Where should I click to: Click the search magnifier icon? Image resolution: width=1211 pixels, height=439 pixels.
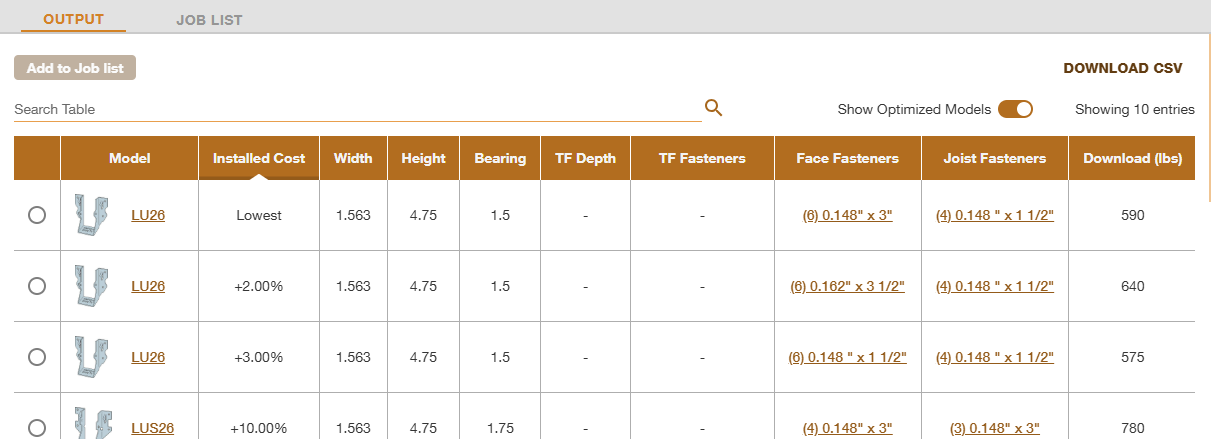click(713, 108)
